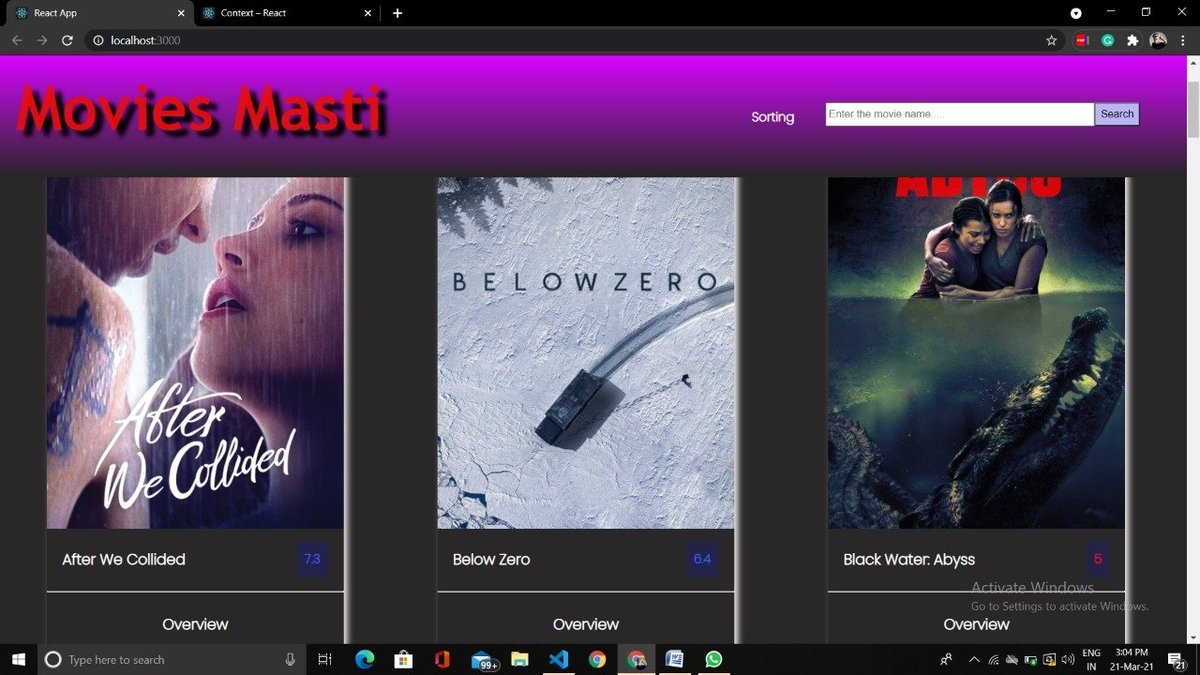This screenshot has height=675, width=1200.
Task: Open Overview under Below Zero
Action: coord(586,624)
